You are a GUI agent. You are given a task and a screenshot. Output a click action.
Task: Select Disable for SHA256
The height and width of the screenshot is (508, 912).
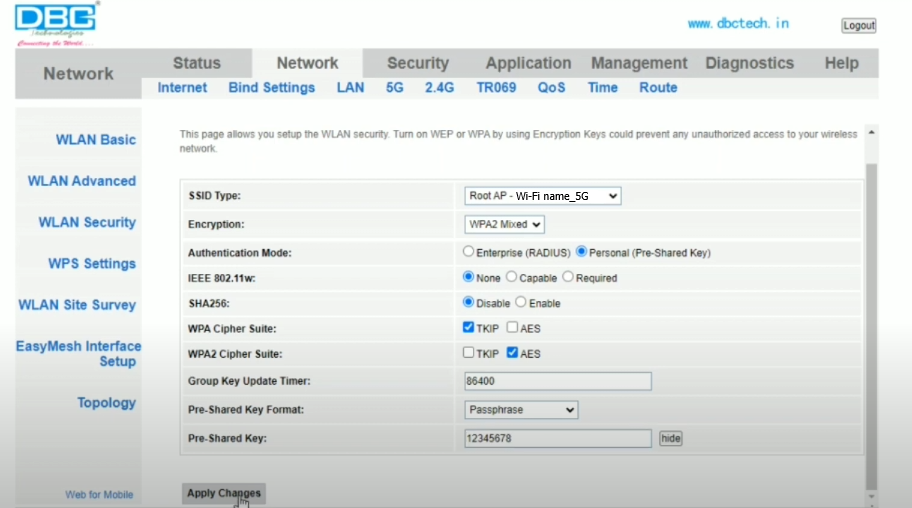click(468, 302)
